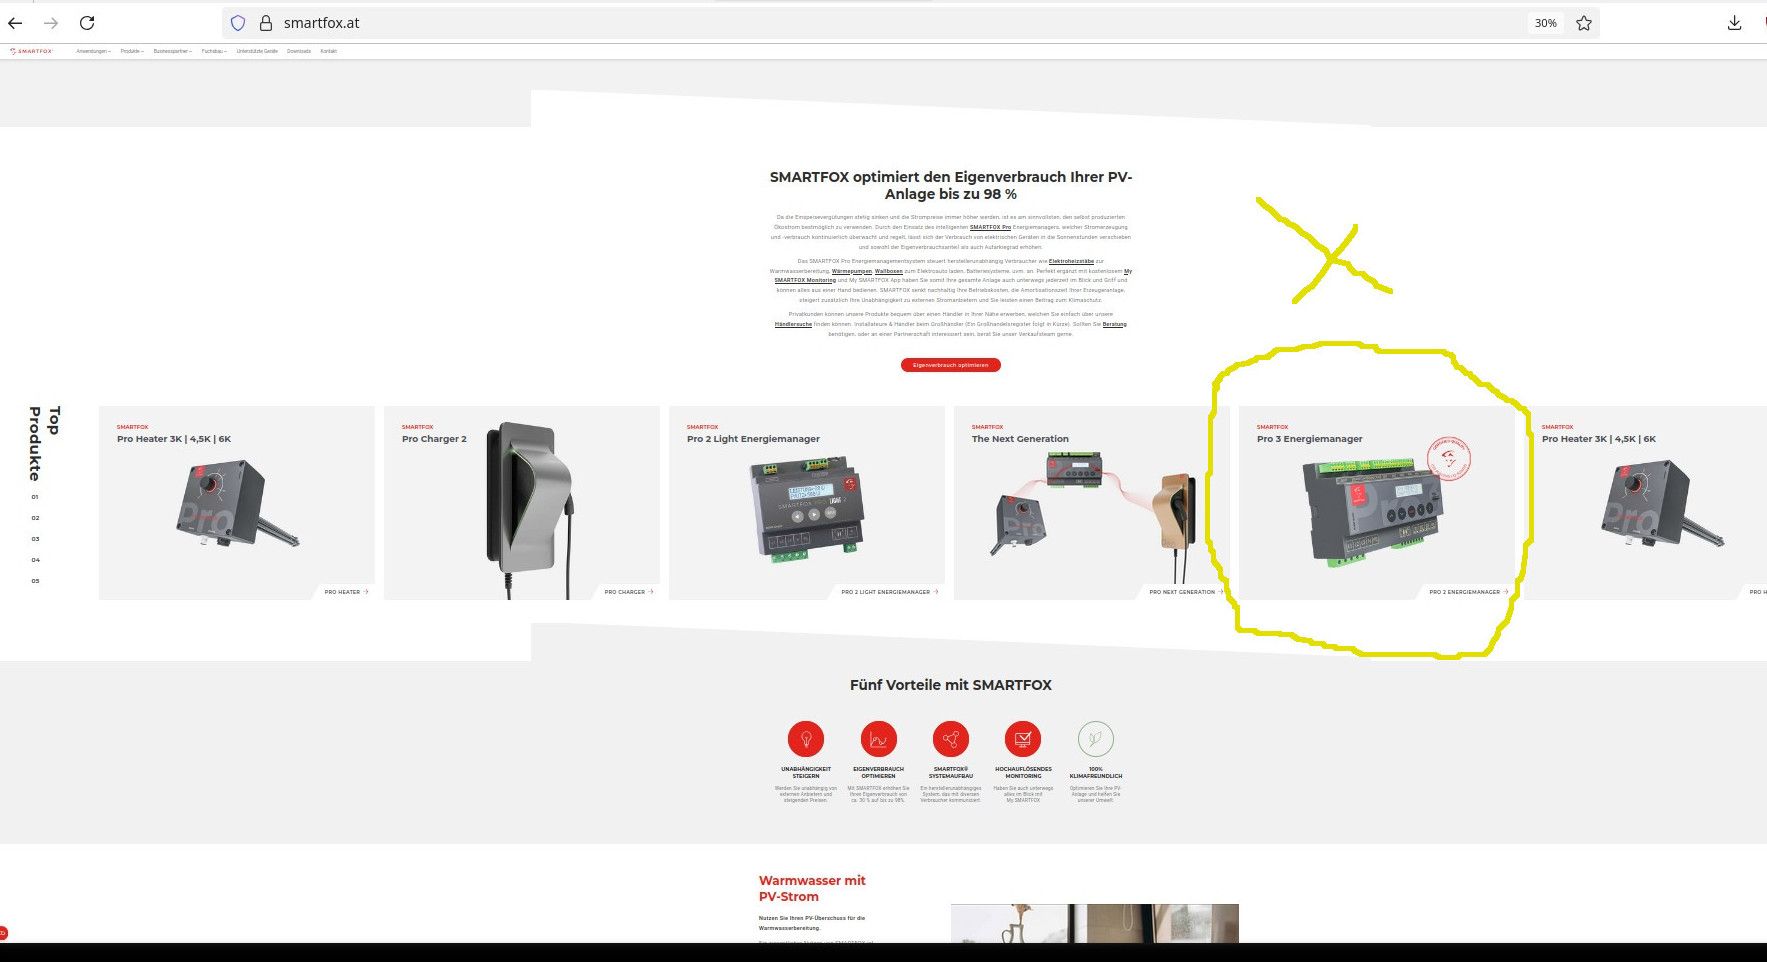The width and height of the screenshot is (1767, 962).
Task: Follow the Beratung link
Action: [x=1115, y=324]
